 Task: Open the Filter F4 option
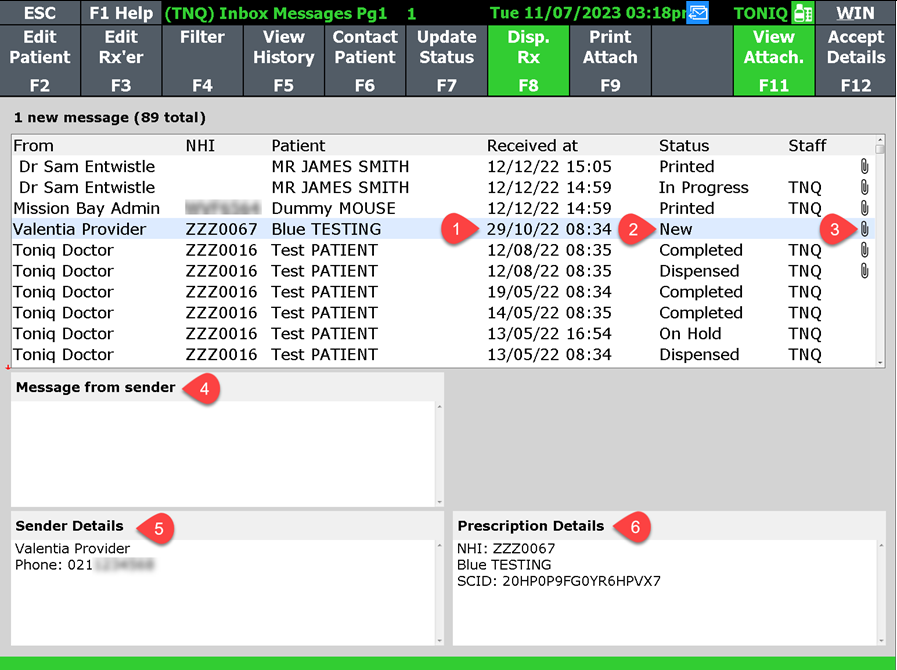click(x=202, y=60)
